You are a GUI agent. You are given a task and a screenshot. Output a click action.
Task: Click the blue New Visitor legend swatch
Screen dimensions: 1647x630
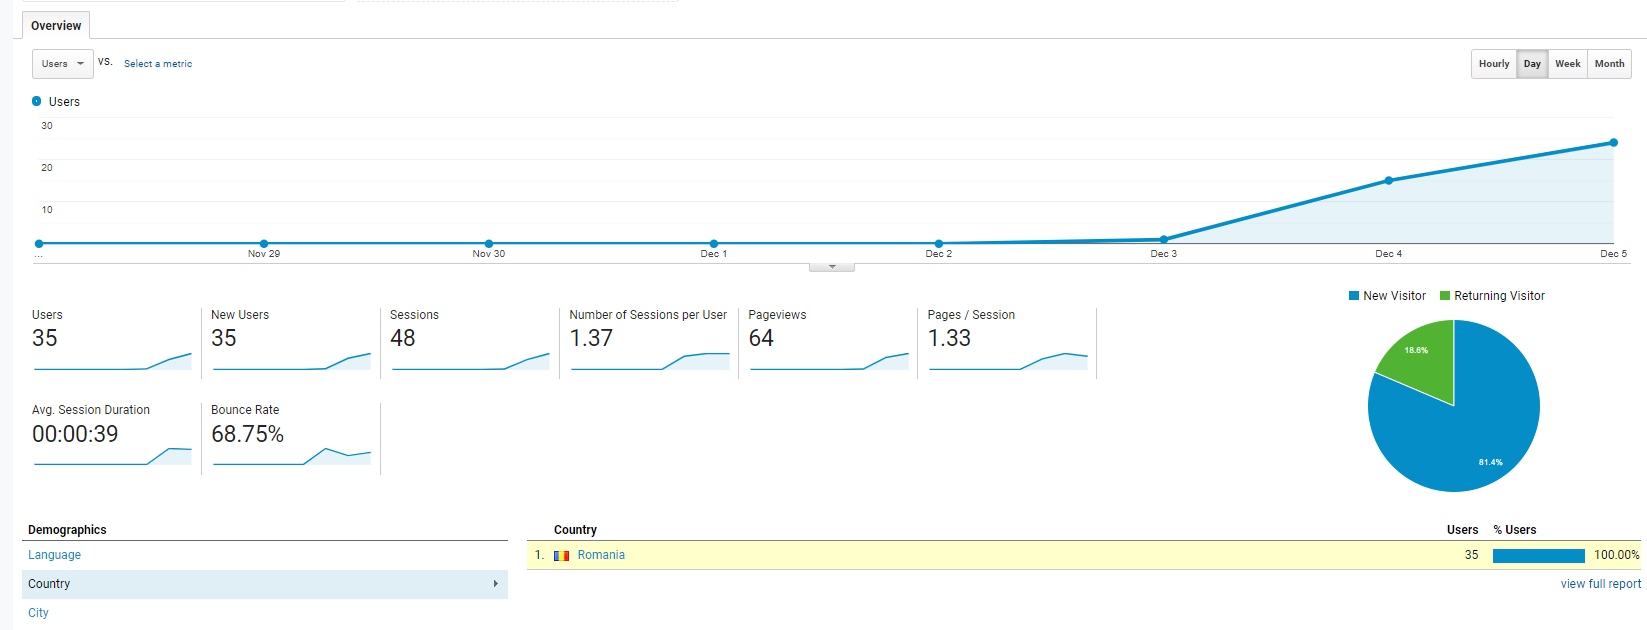click(x=1354, y=296)
